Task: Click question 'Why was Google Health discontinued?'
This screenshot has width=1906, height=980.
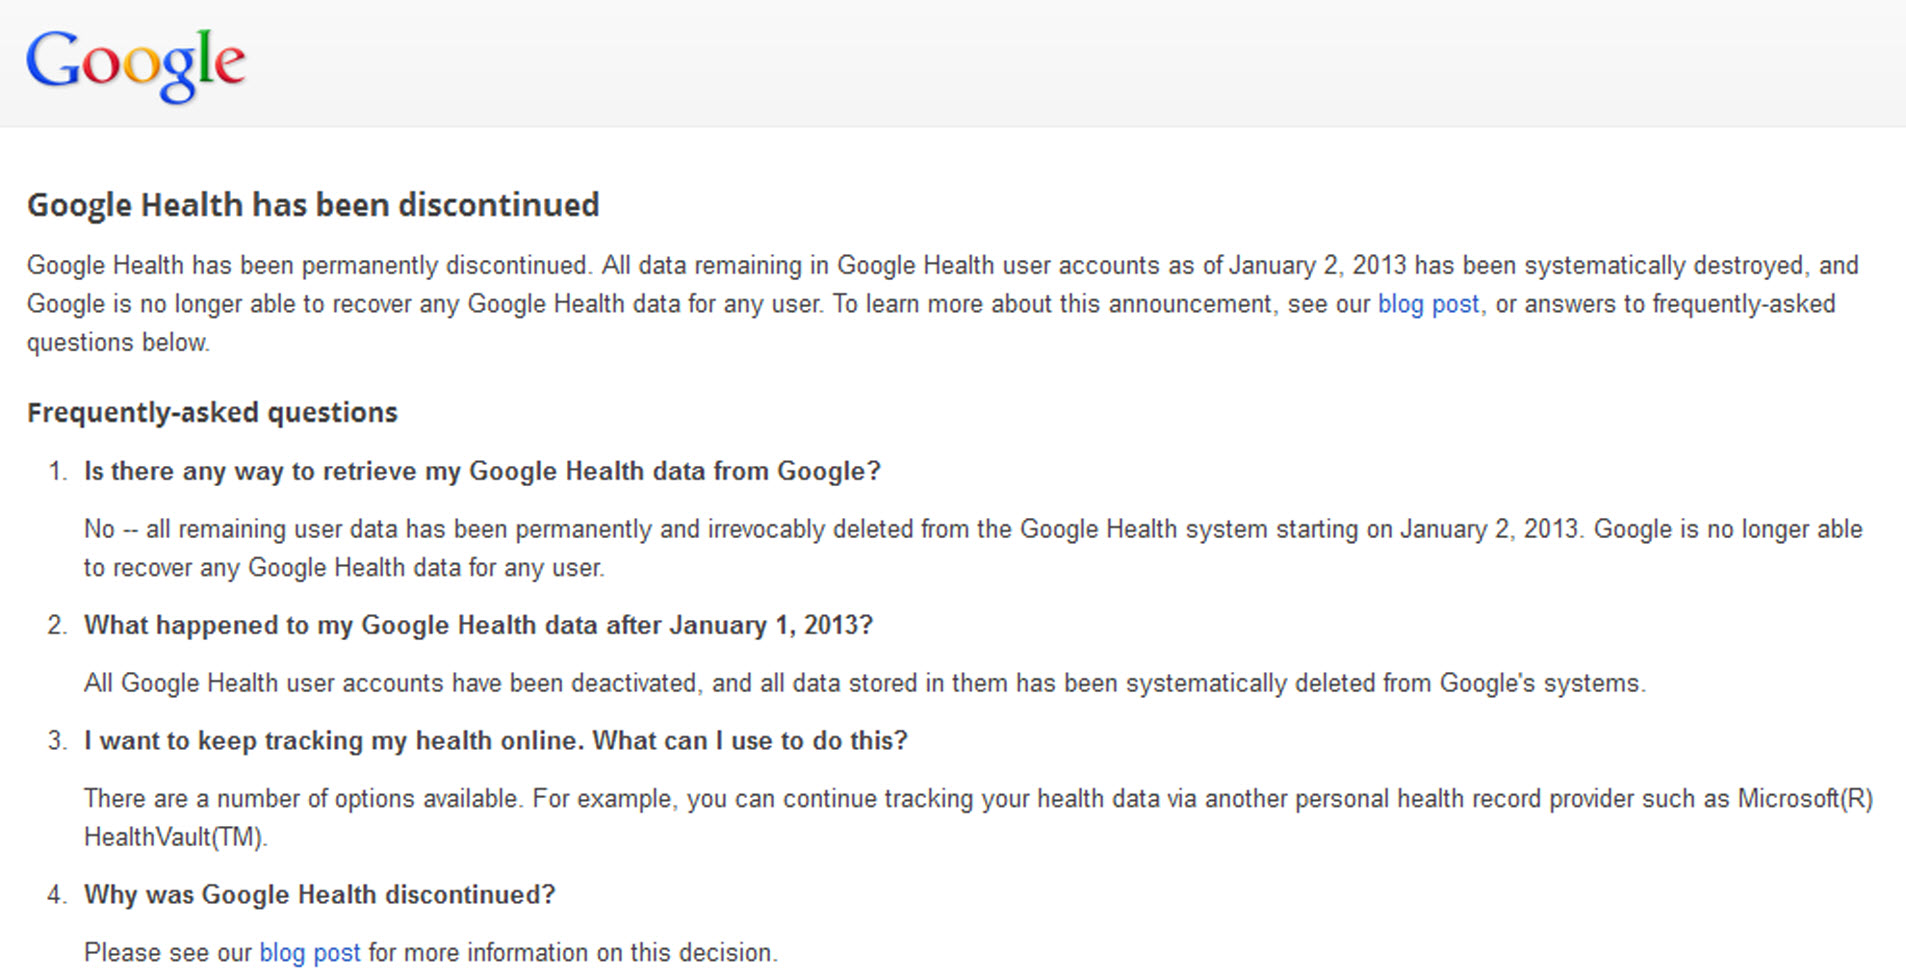Action: tap(319, 895)
